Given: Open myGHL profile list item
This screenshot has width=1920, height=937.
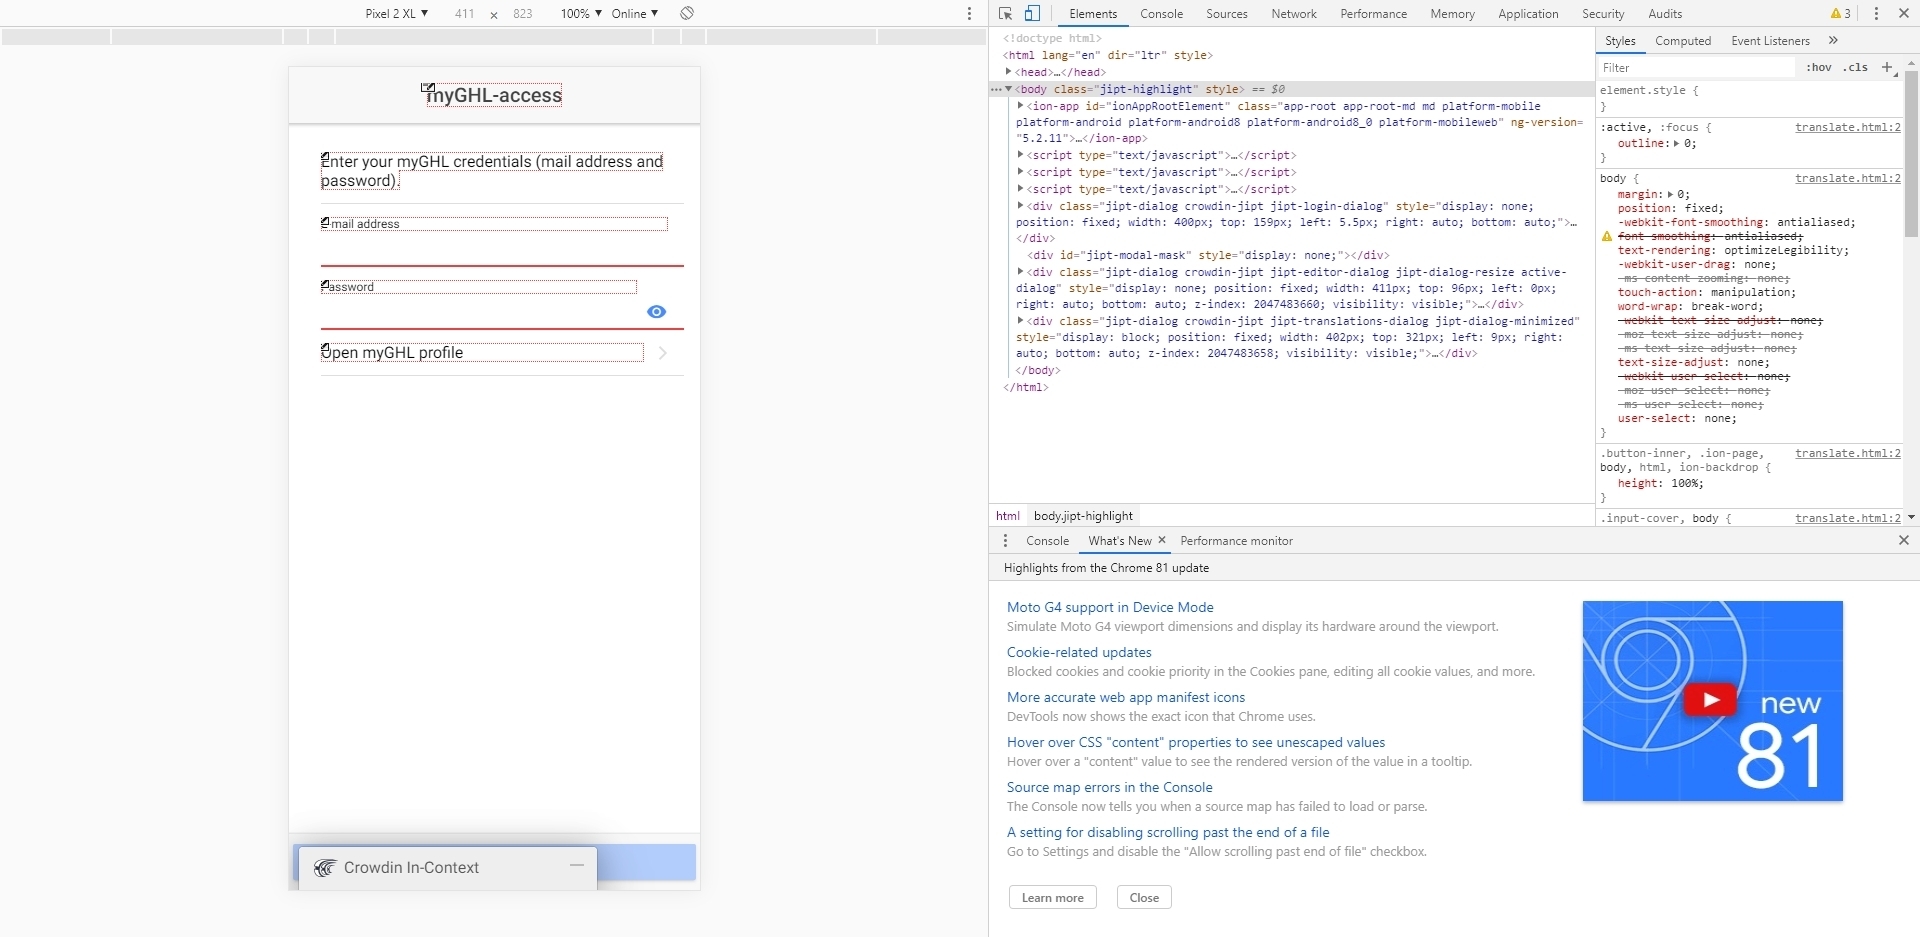Looking at the screenshot, I should click(502, 352).
